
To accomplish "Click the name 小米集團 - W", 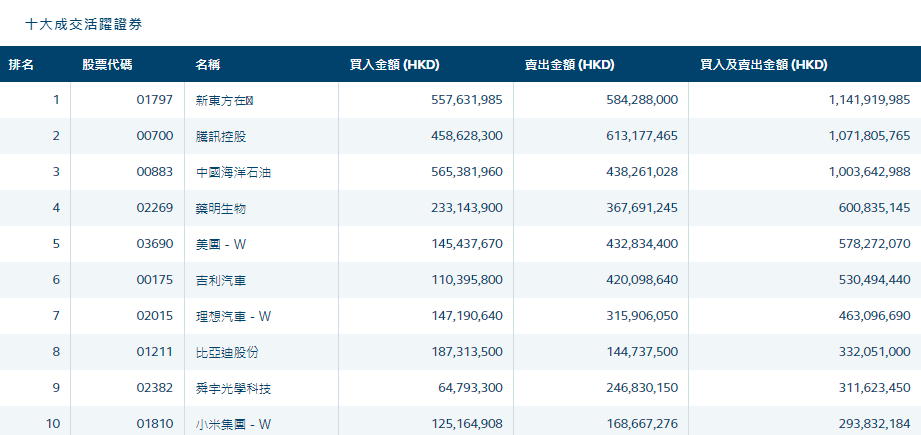I will click(233, 424).
